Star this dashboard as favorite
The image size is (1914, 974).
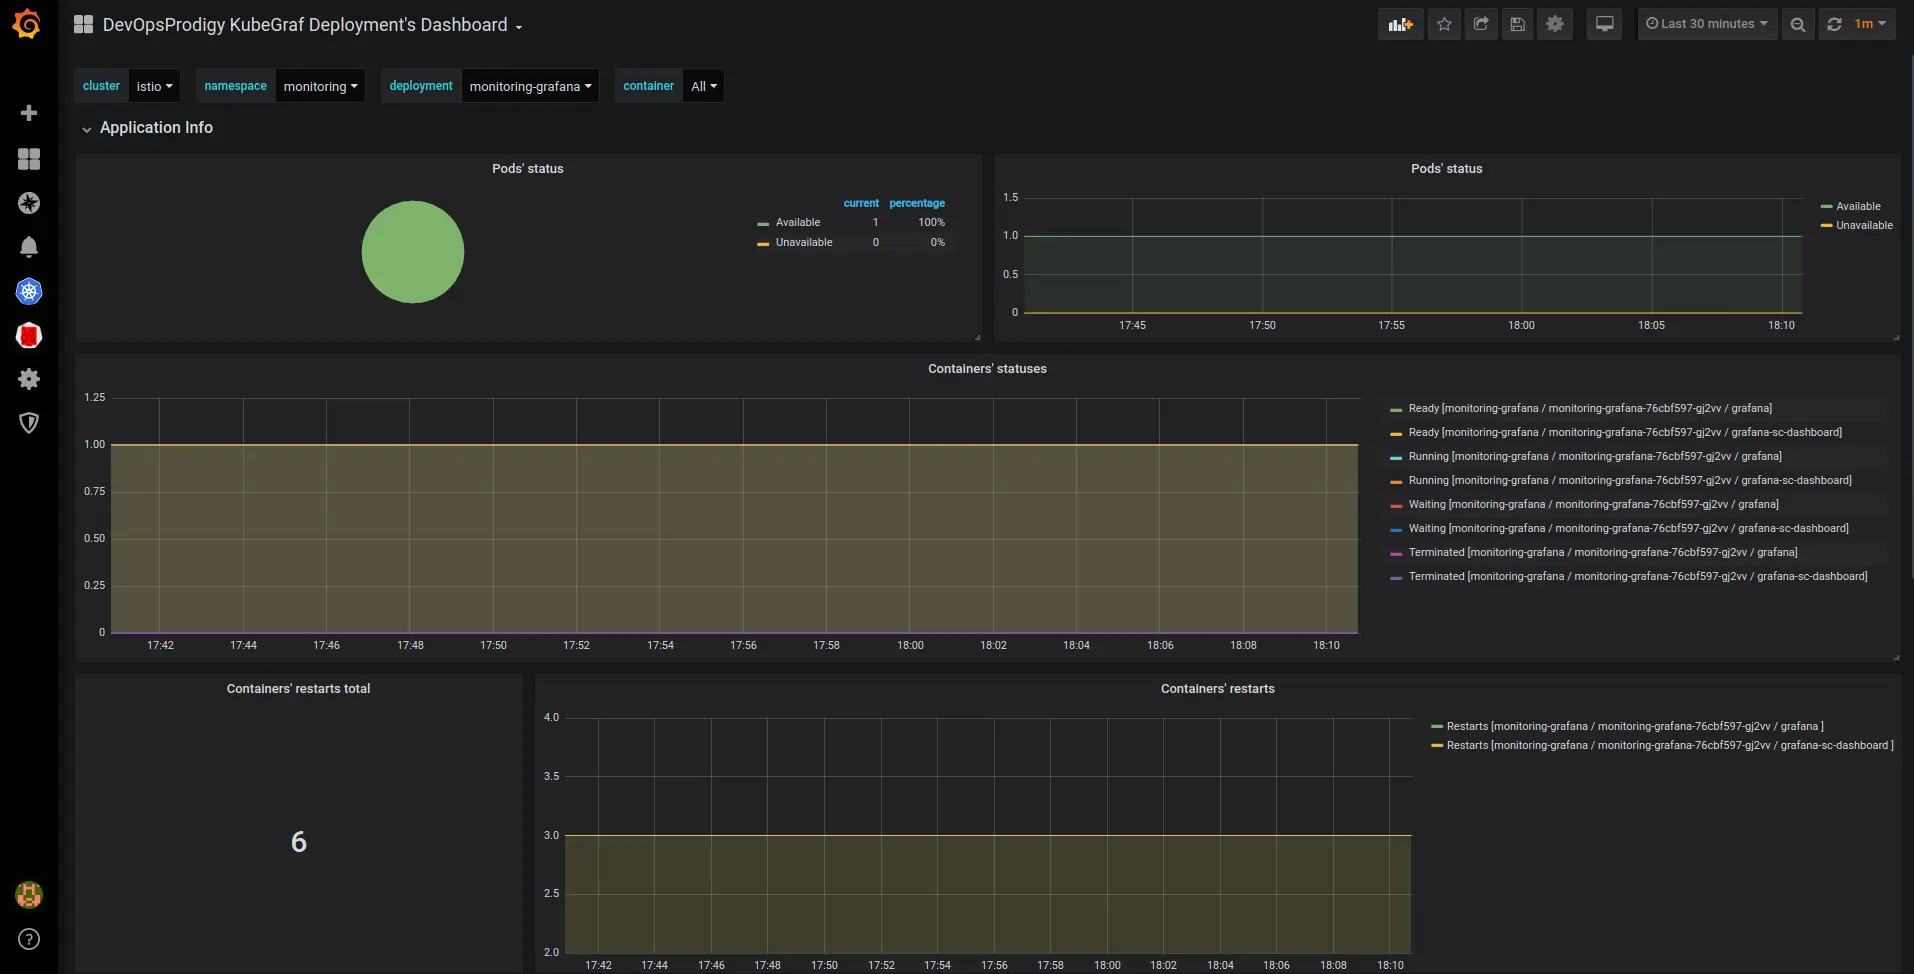click(1443, 24)
